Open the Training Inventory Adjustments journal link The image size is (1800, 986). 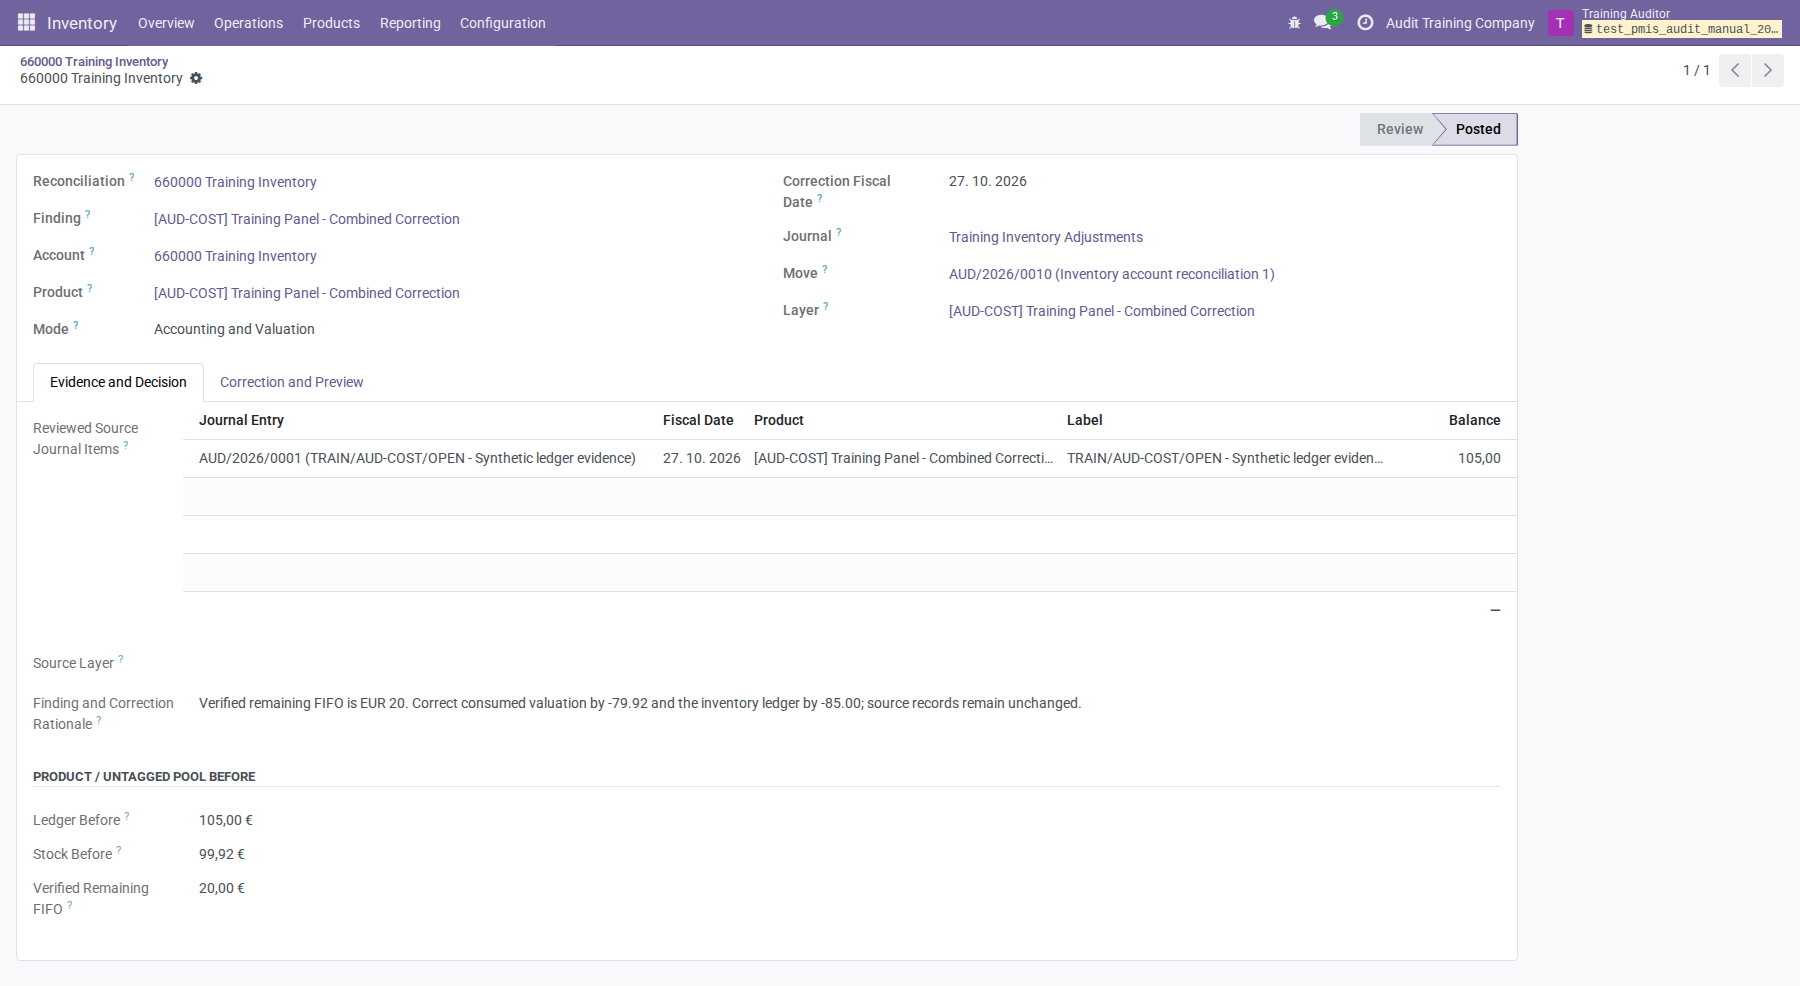(1046, 237)
